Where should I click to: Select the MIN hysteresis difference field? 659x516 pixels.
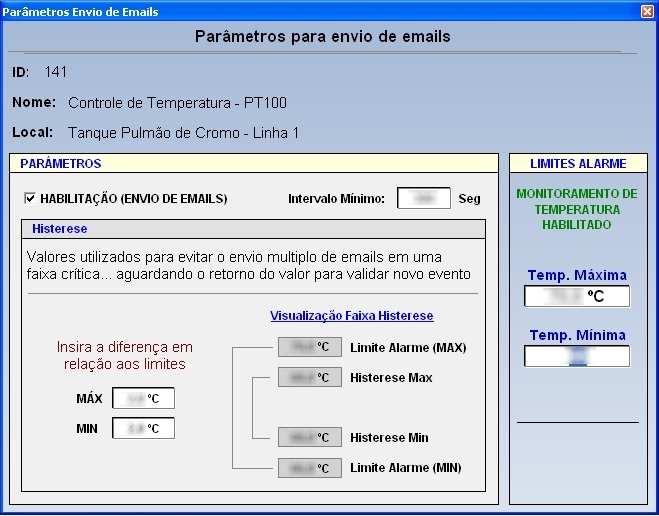(x=143, y=428)
